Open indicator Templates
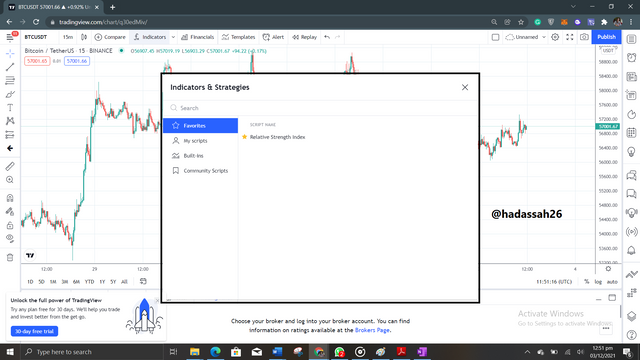Screen dimensions: 640x360 238,37
